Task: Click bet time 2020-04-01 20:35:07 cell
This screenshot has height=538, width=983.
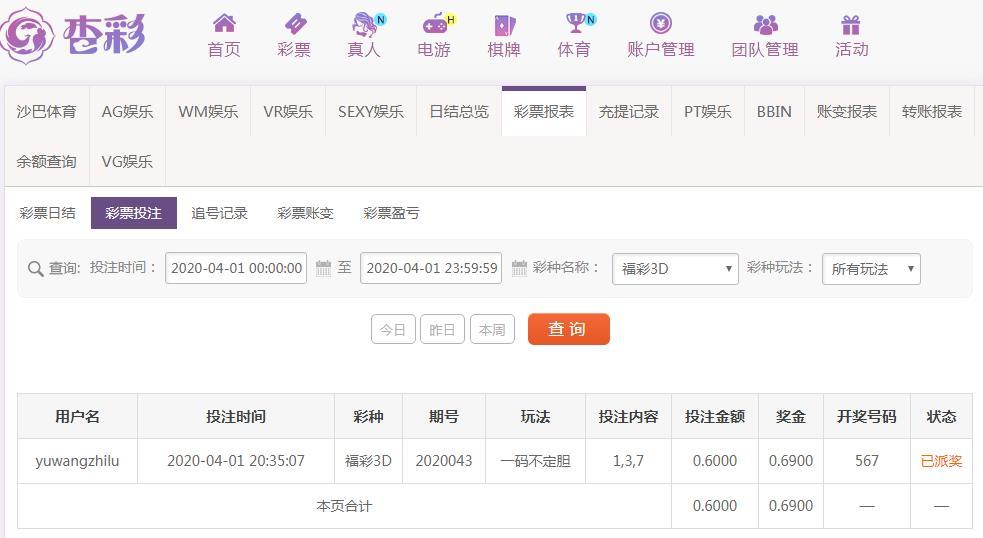Action: point(236,461)
